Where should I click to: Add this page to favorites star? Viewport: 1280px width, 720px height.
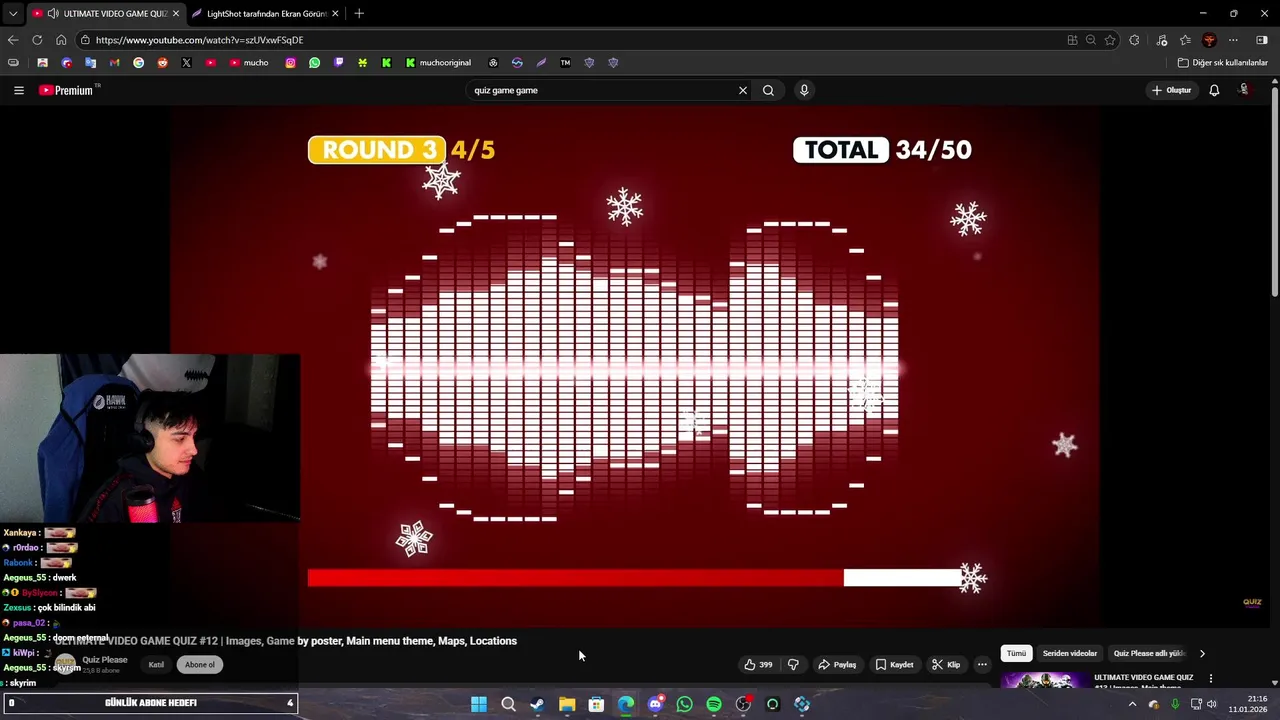click(1110, 40)
